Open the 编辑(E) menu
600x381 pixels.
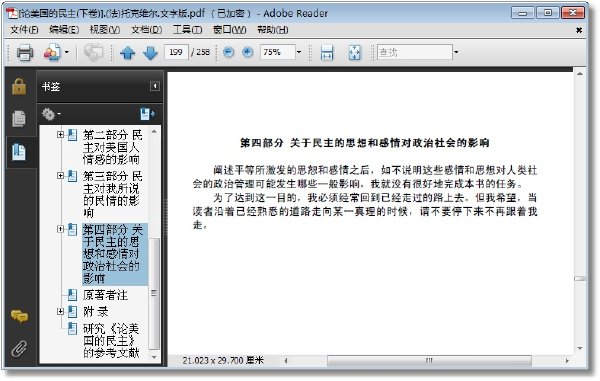pyautogui.click(x=64, y=30)
